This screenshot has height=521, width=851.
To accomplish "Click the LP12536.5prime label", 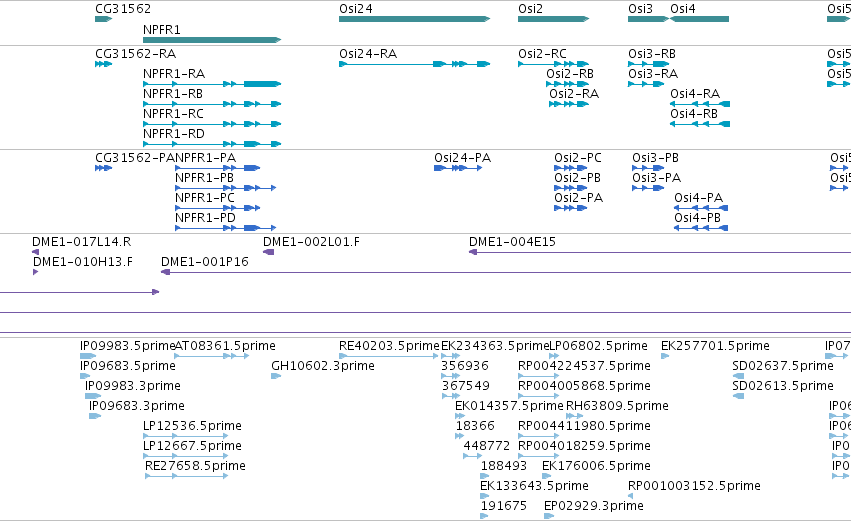I will coord(192,426).
